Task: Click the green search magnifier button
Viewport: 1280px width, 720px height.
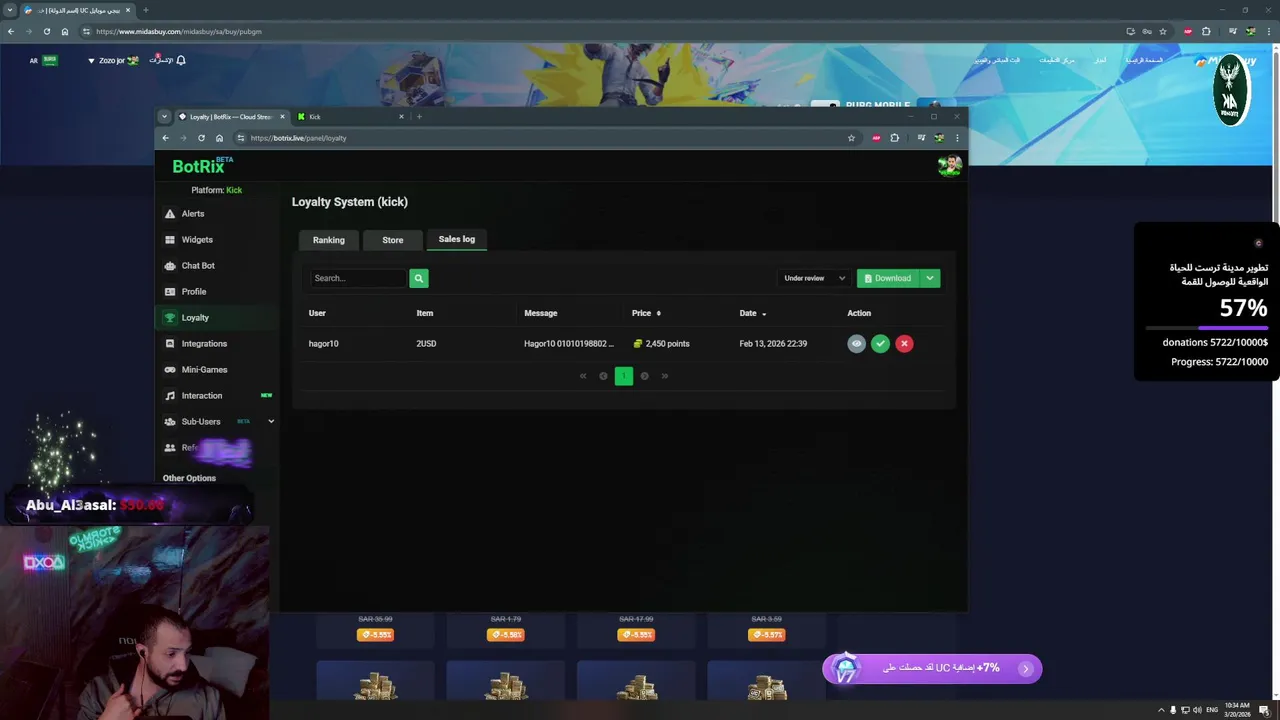Action: pos(418,278)
